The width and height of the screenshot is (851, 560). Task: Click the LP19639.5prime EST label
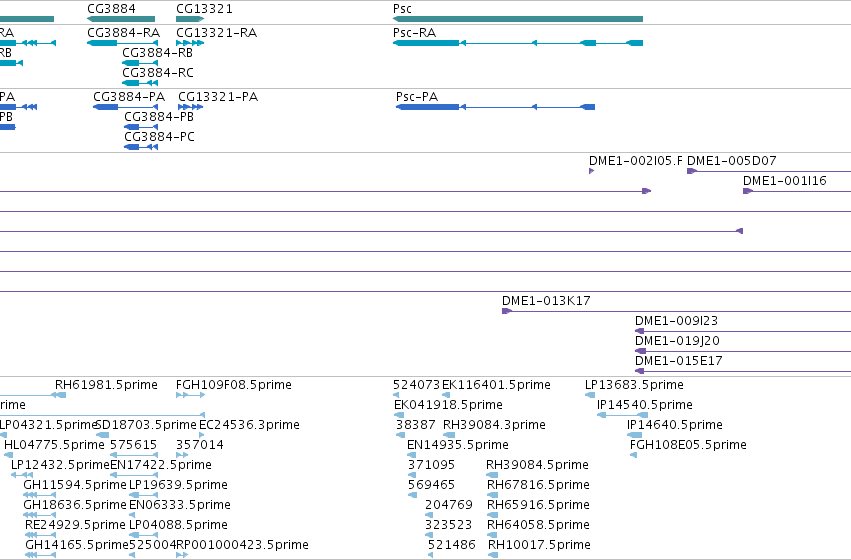coord(178,485)
